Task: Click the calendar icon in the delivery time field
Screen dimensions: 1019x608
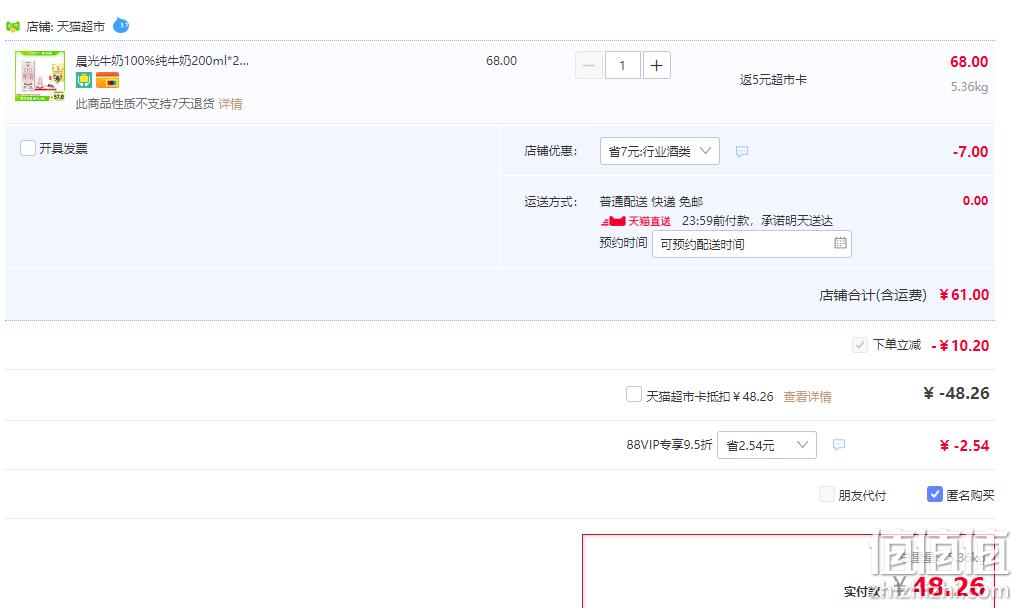Action: (840, 243)
